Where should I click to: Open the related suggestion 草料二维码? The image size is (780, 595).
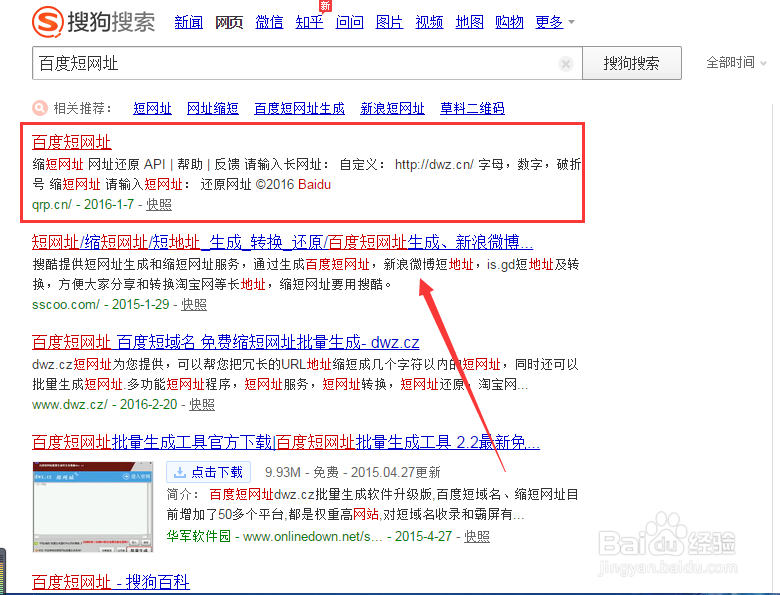point(472,108)
